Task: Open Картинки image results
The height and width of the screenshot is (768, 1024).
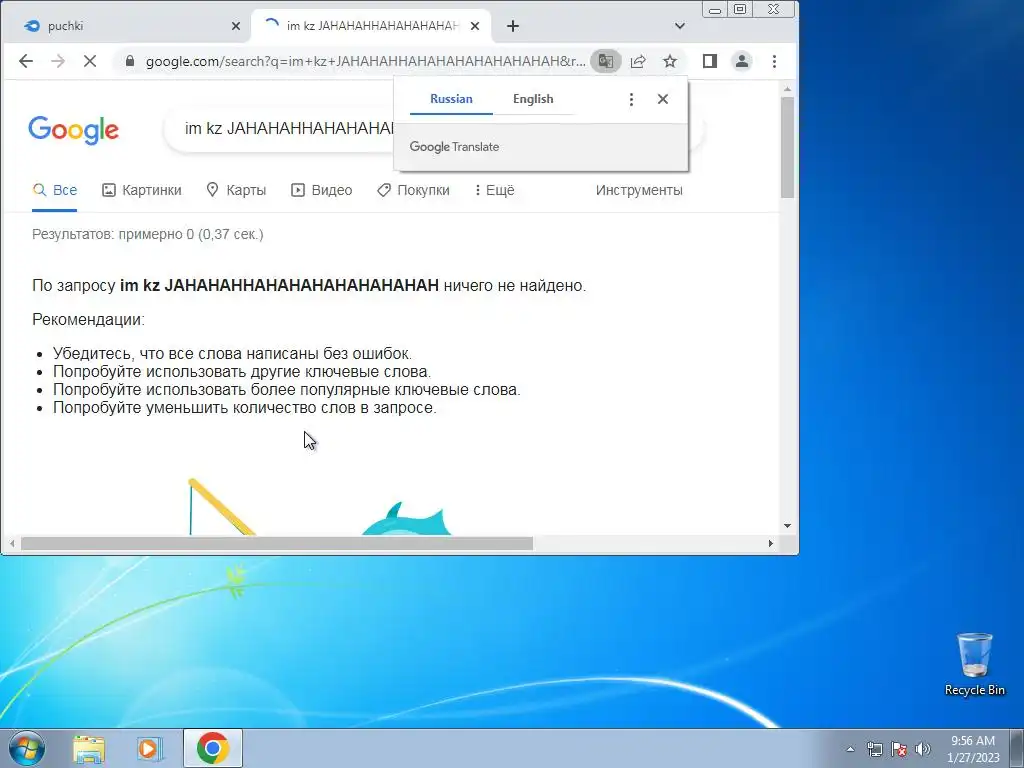Action: coord(142,190)
